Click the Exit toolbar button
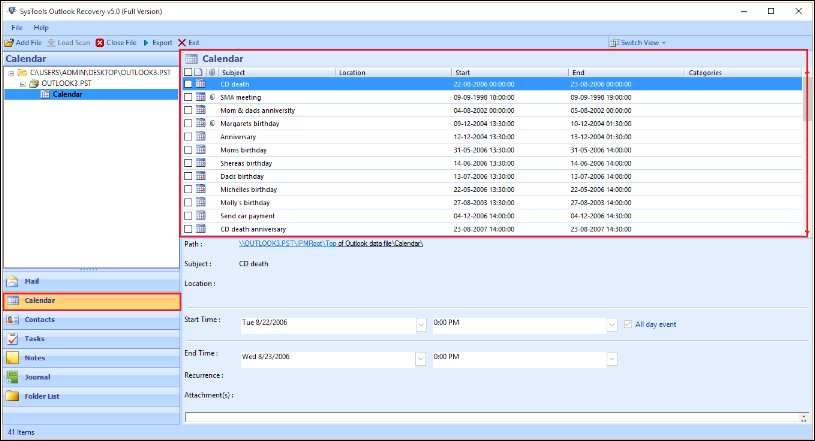 pos(189,43)
